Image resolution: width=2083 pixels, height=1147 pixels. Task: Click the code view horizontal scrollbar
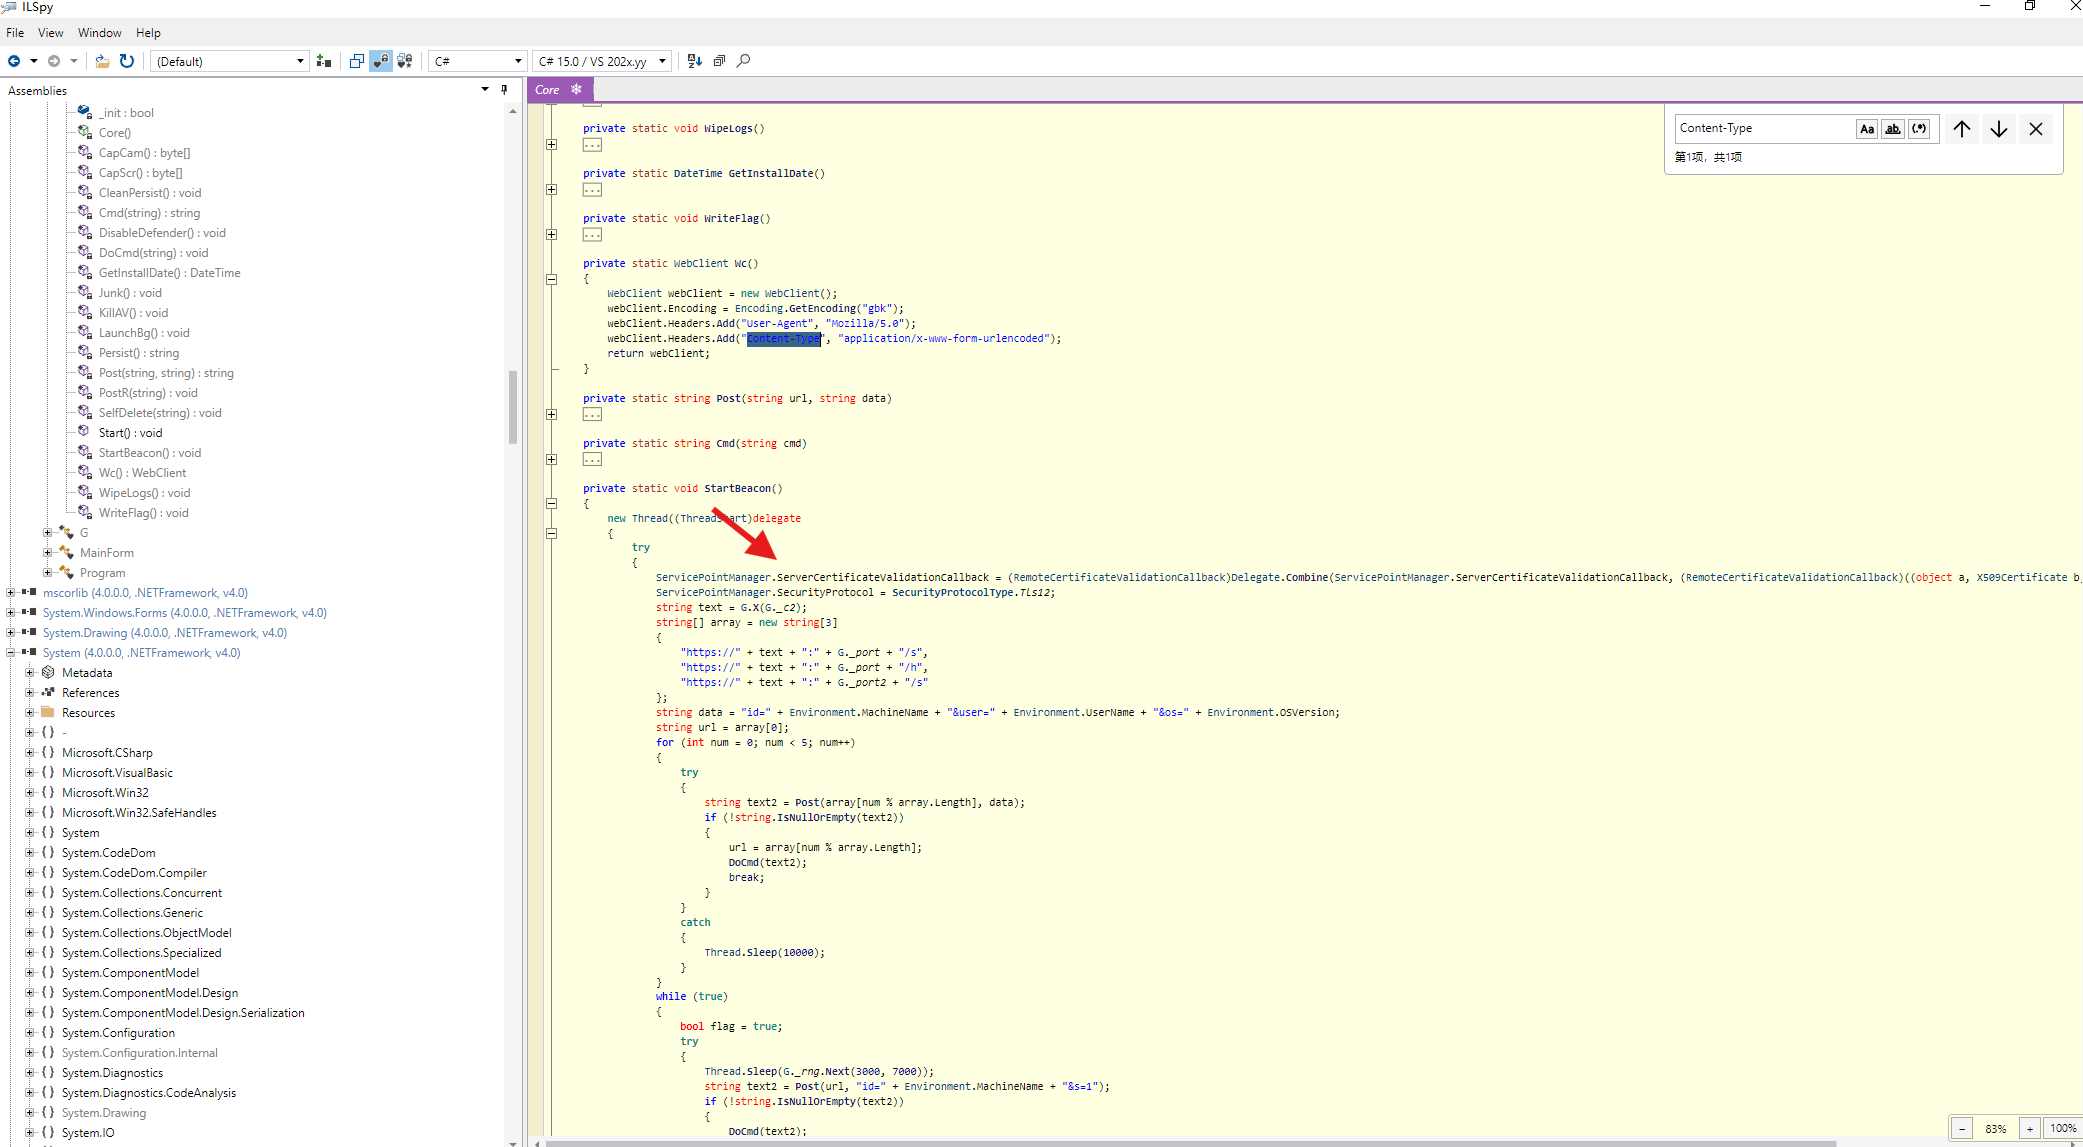(x=1190, y=1143)
